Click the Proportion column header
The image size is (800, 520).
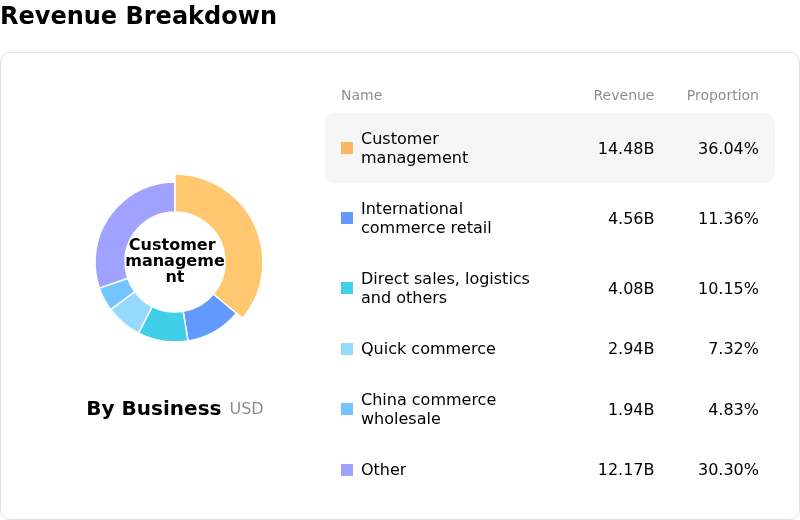[x=722, y=96]
